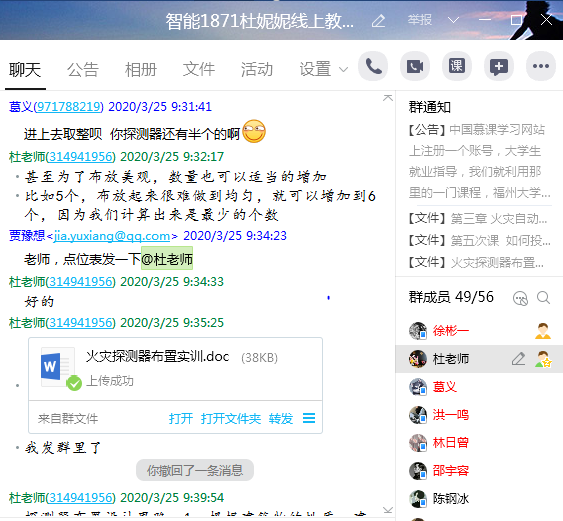
Task: Click the chat scroll-up arrow
Action: pos(388,98)
